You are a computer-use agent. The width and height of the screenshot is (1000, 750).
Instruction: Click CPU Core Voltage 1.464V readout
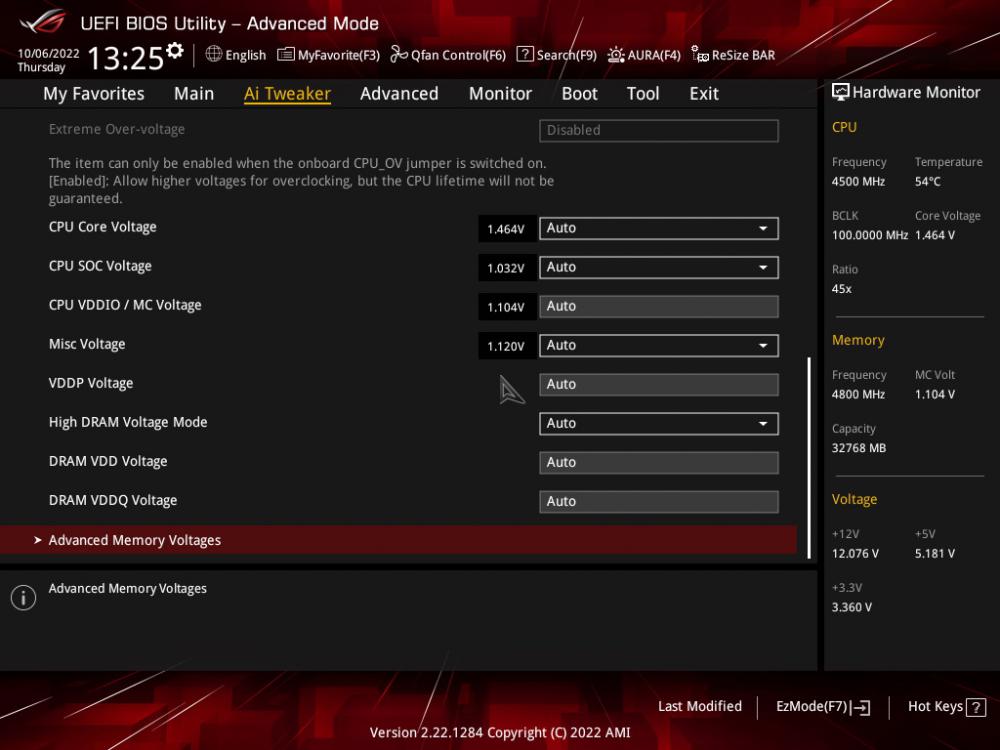(506, 229)
